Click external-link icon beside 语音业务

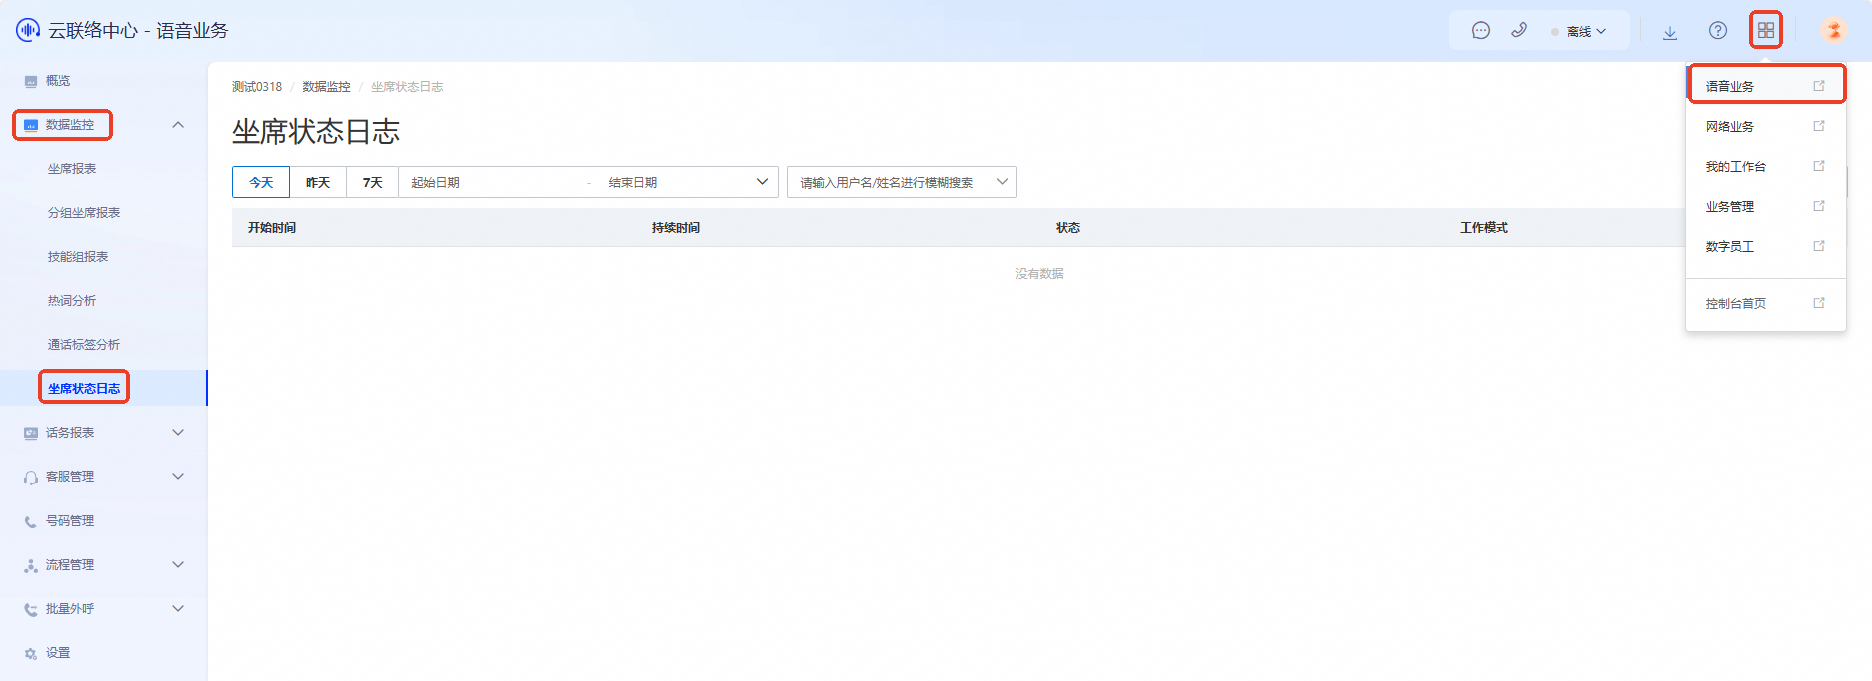pos(1819,86)
